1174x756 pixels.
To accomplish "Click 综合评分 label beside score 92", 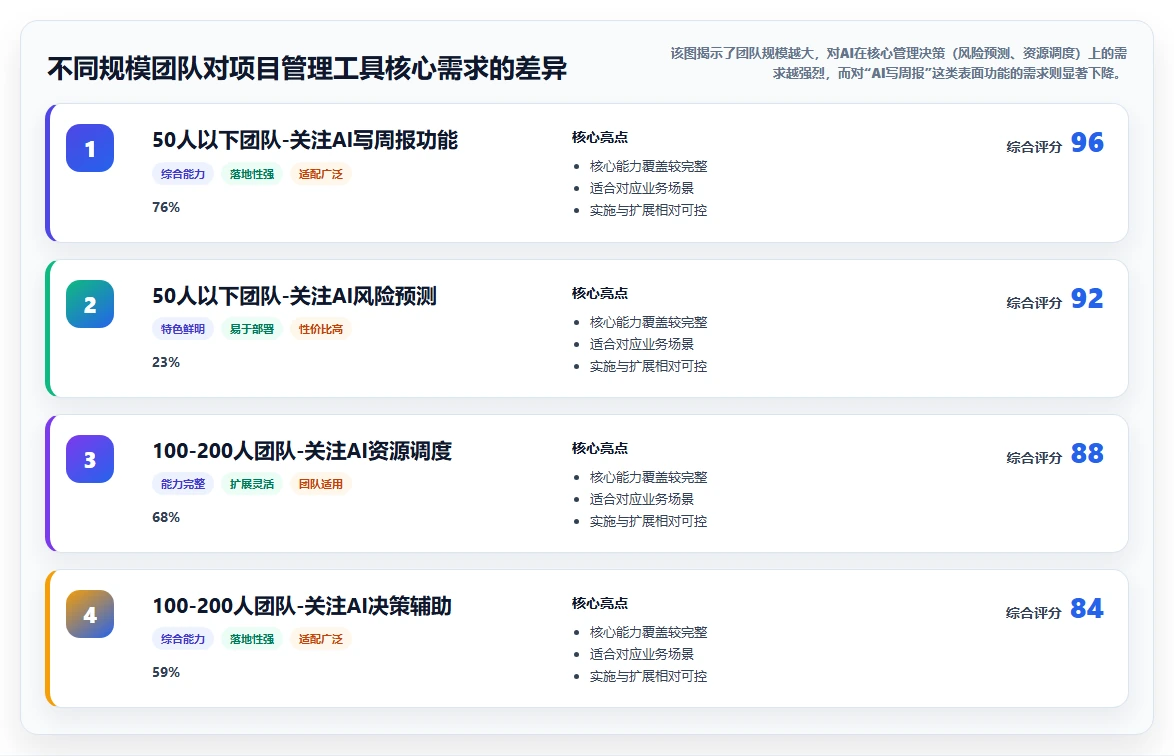I will pos(1034,303).
